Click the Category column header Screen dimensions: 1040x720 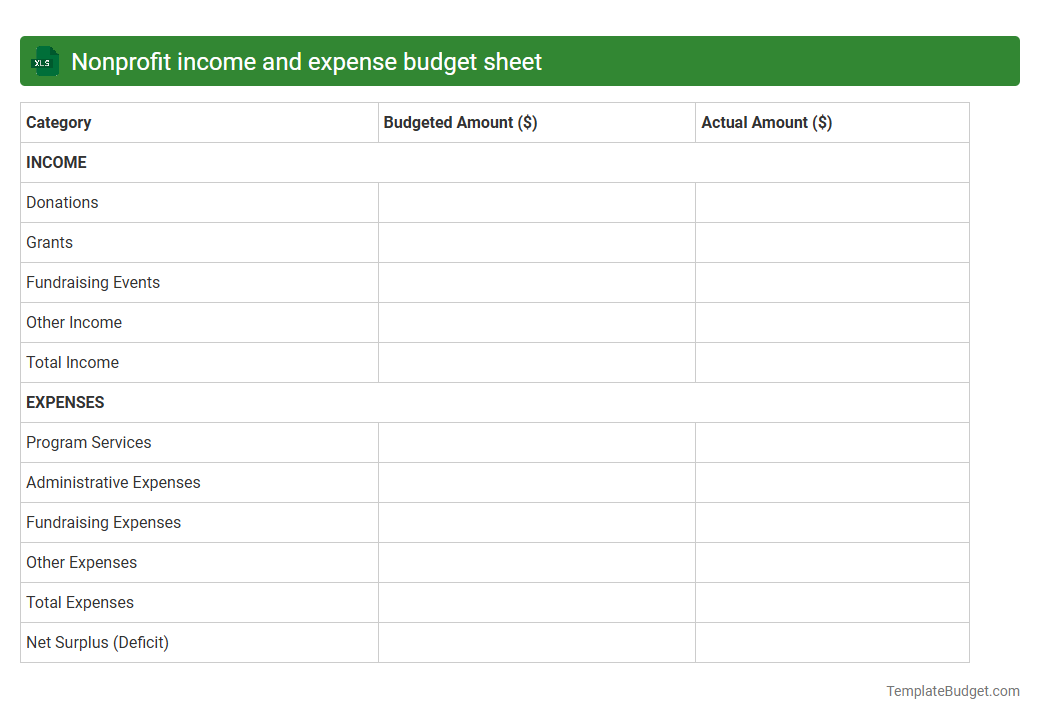pos(58,122)
